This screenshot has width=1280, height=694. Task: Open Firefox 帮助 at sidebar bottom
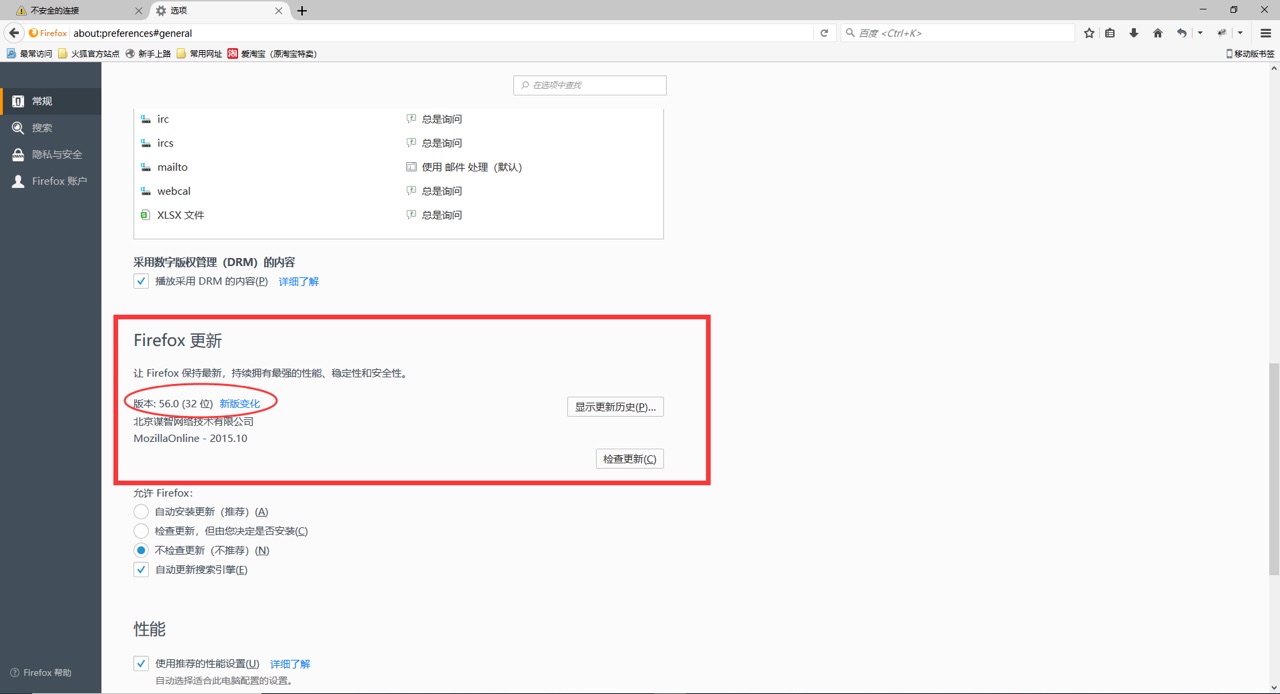[40, 673]
